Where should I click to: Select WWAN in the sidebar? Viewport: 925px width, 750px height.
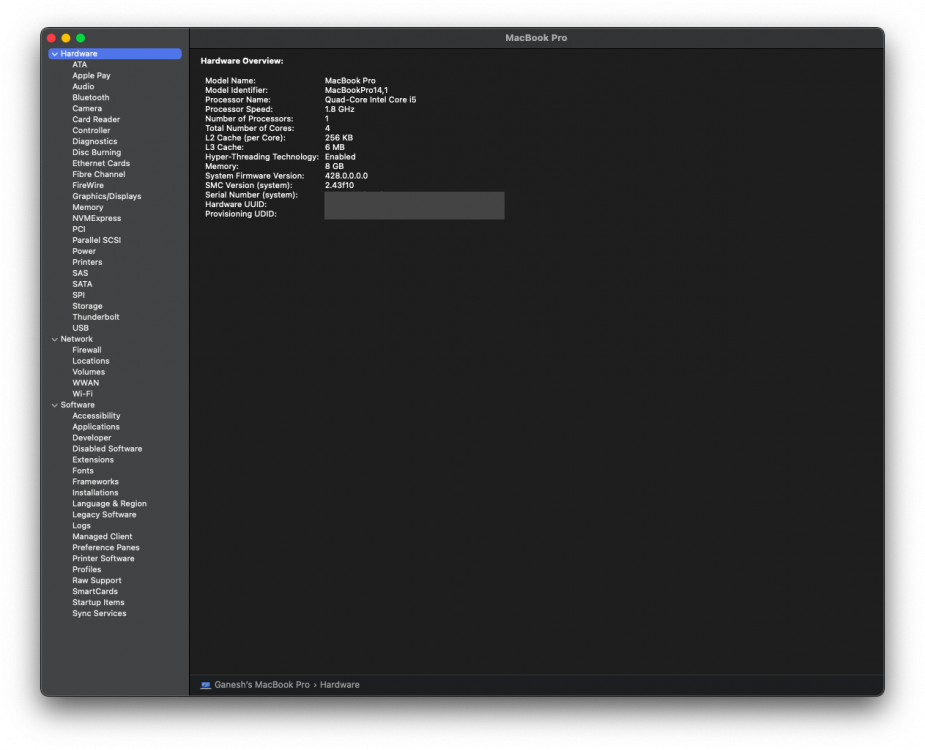click(86, 383)
